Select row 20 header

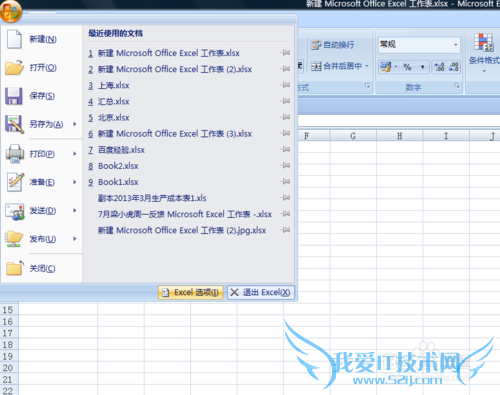(x=8, y=368)
